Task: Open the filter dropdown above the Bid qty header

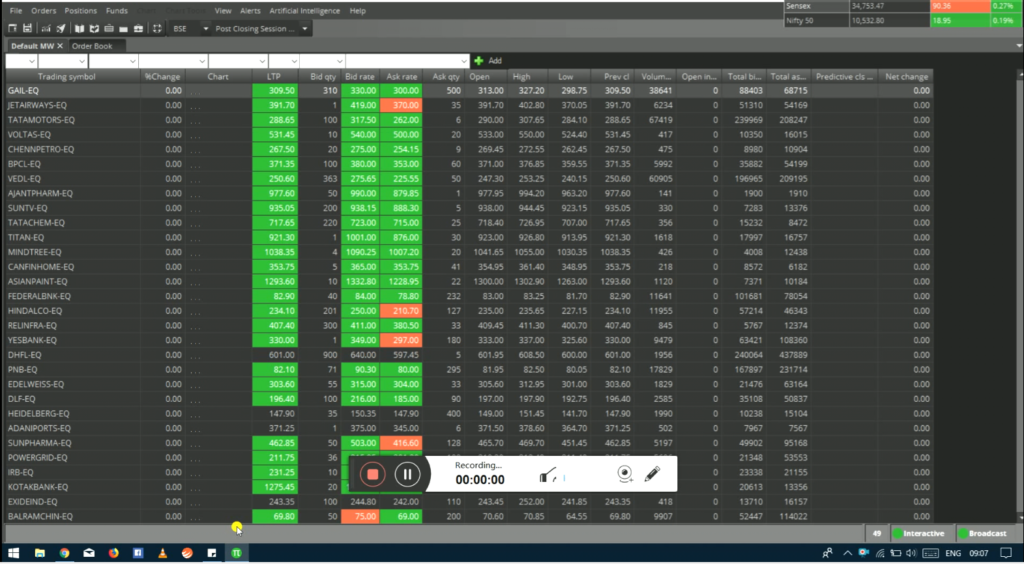Action: click(321, 61)
